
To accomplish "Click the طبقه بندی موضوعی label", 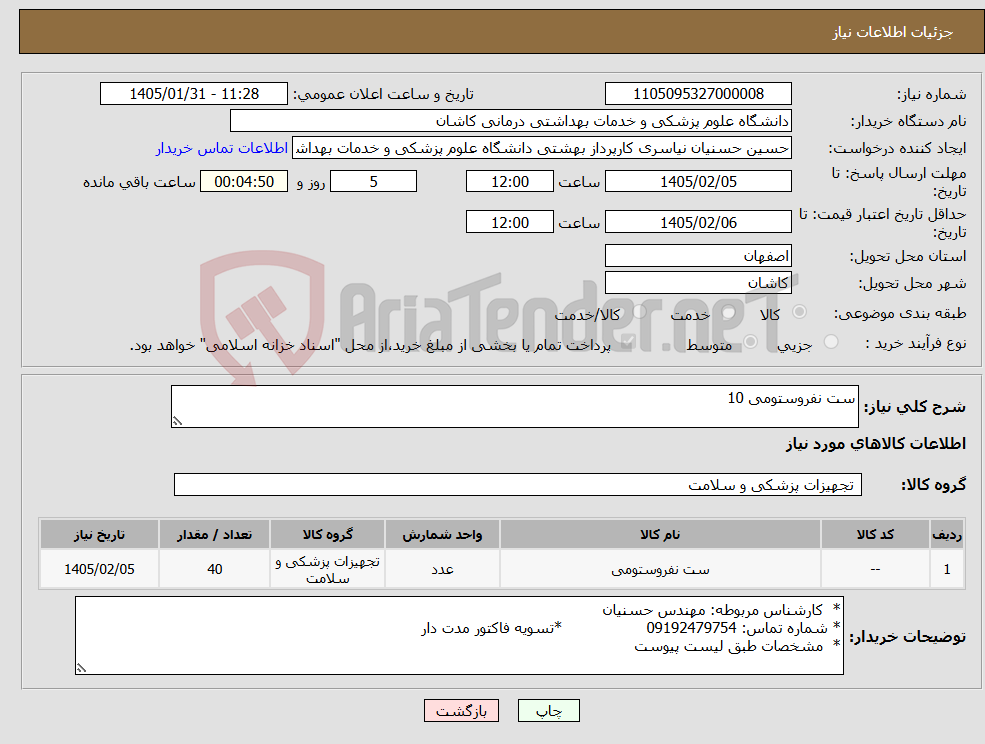I will tap(900, 313).
